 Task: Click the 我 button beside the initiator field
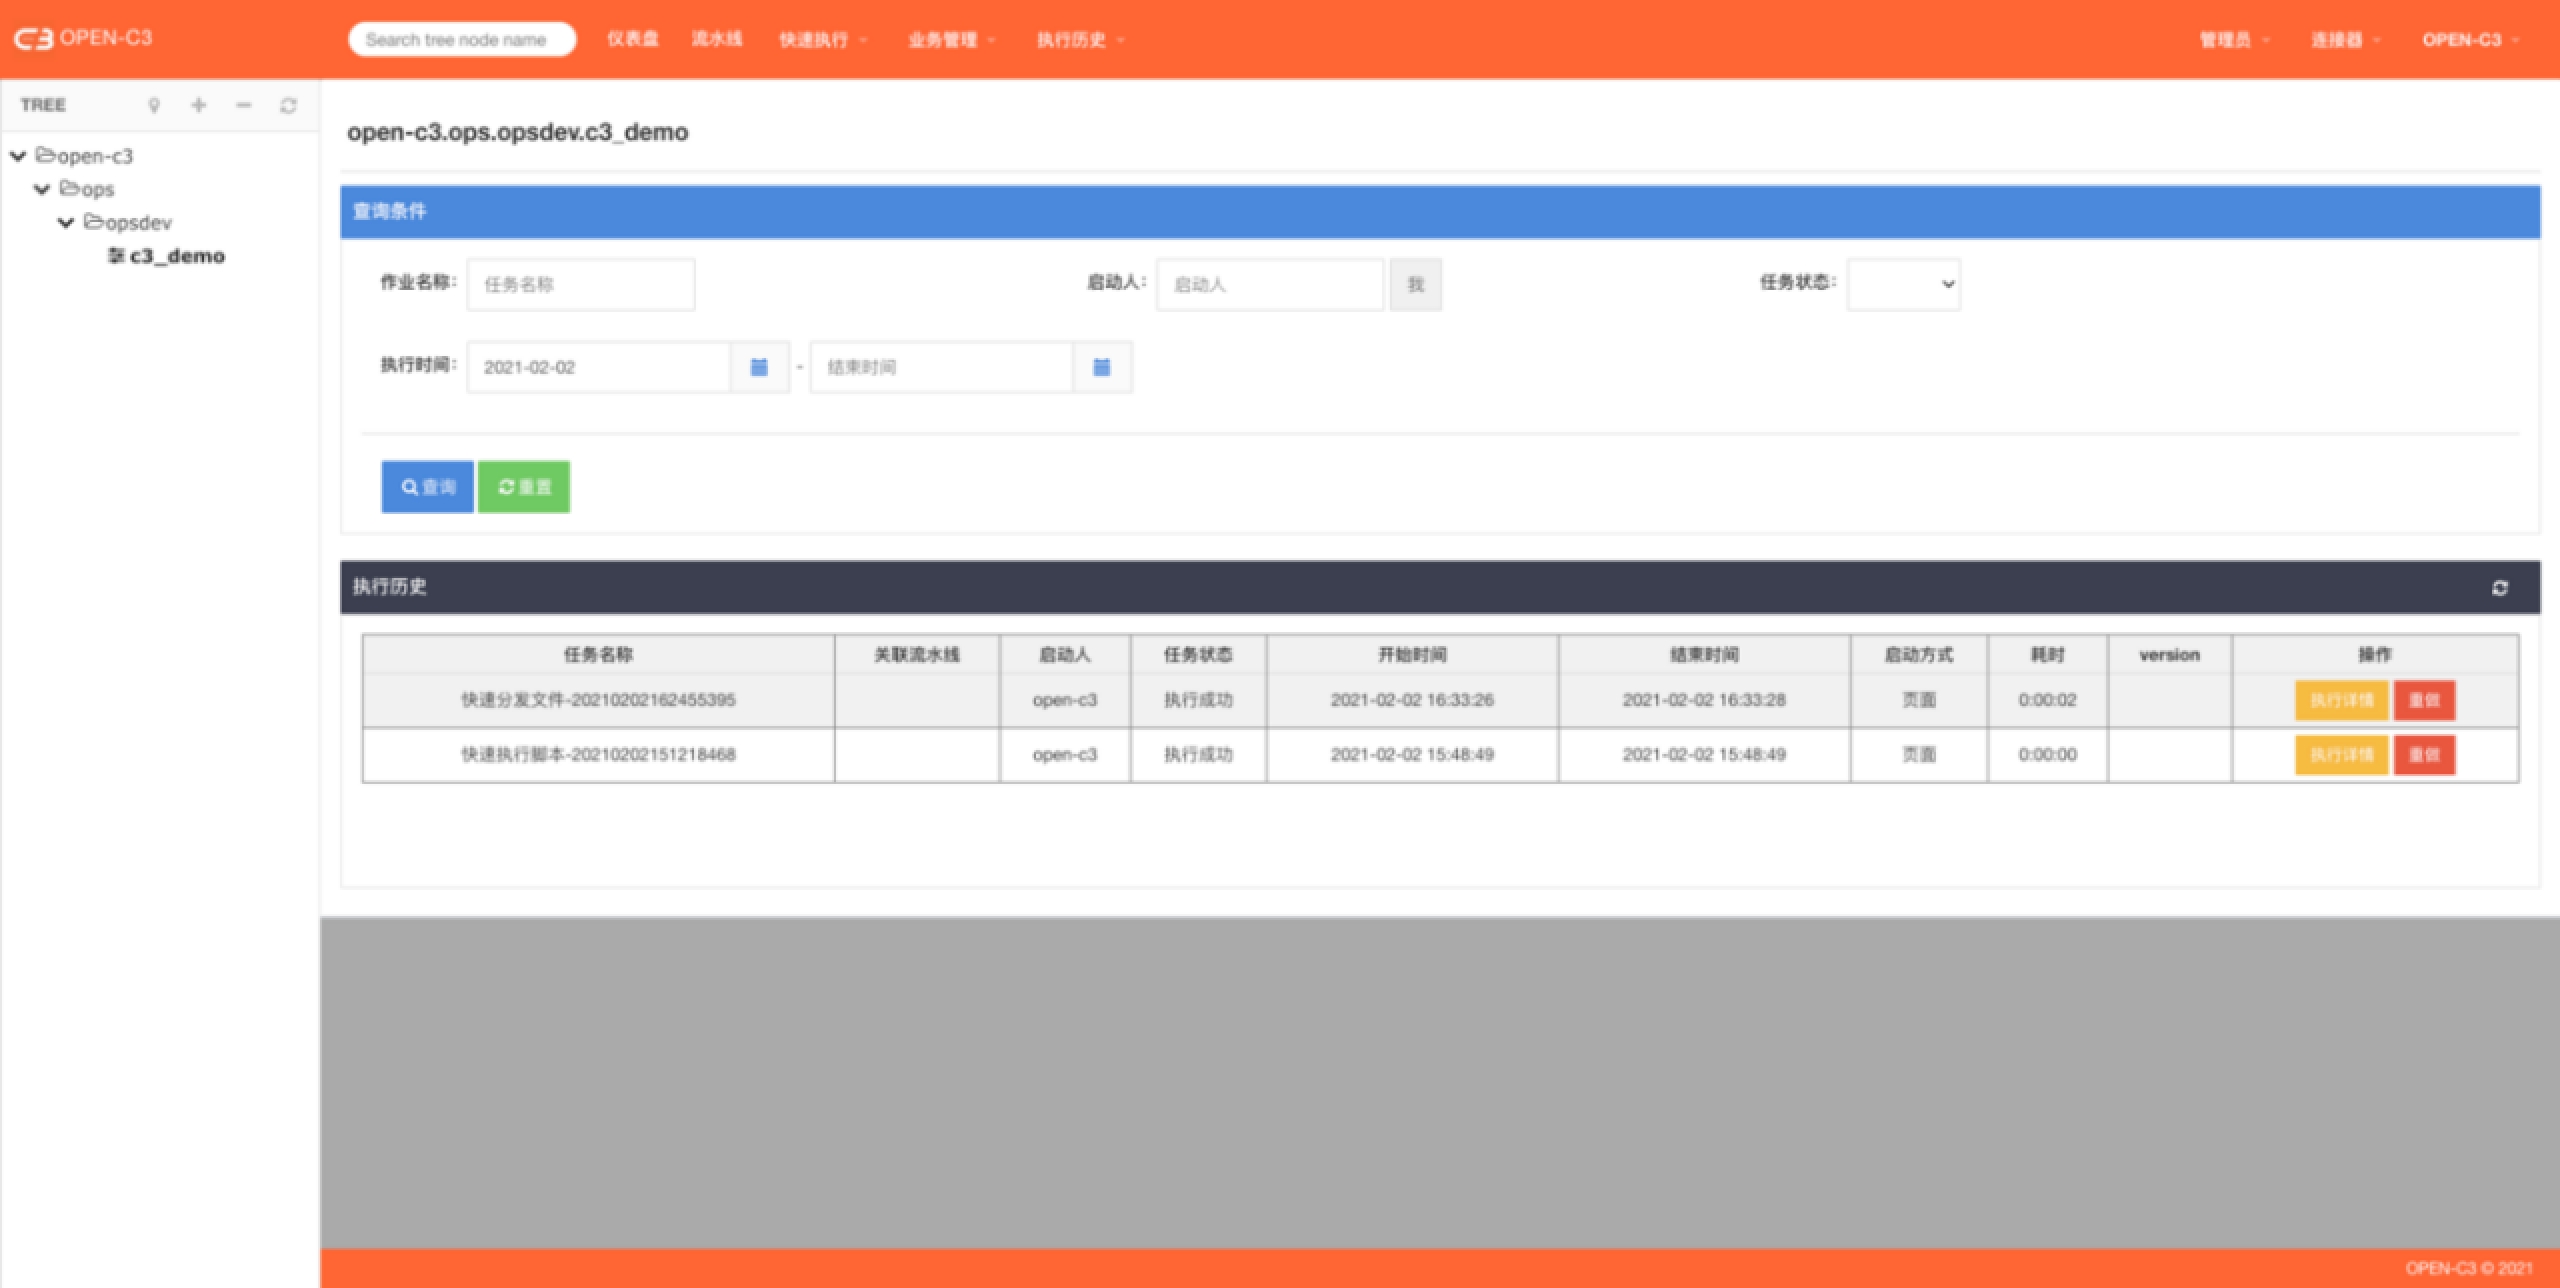pos(1415,284)
